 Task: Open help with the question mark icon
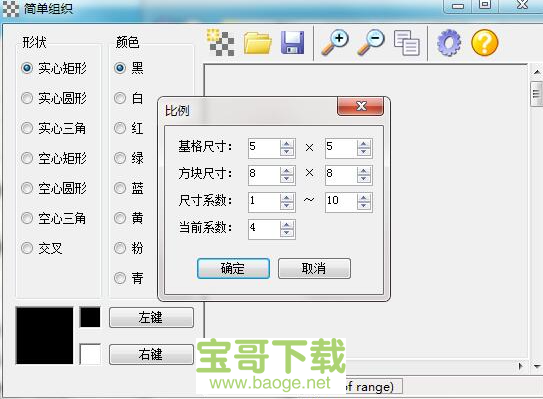coord(485,43)
